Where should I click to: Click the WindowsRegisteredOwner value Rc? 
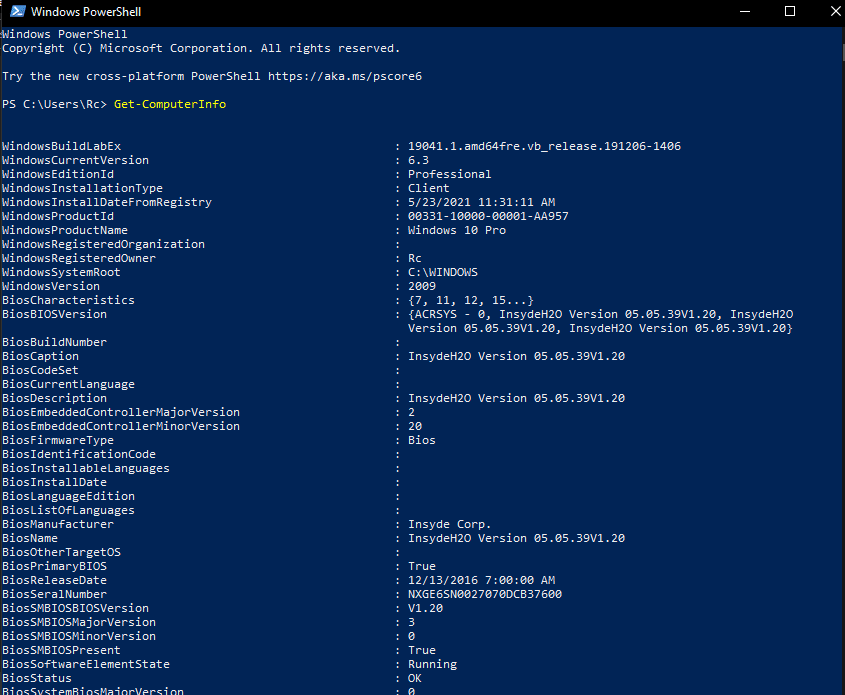pyautogui.click(x=414, y=258)
